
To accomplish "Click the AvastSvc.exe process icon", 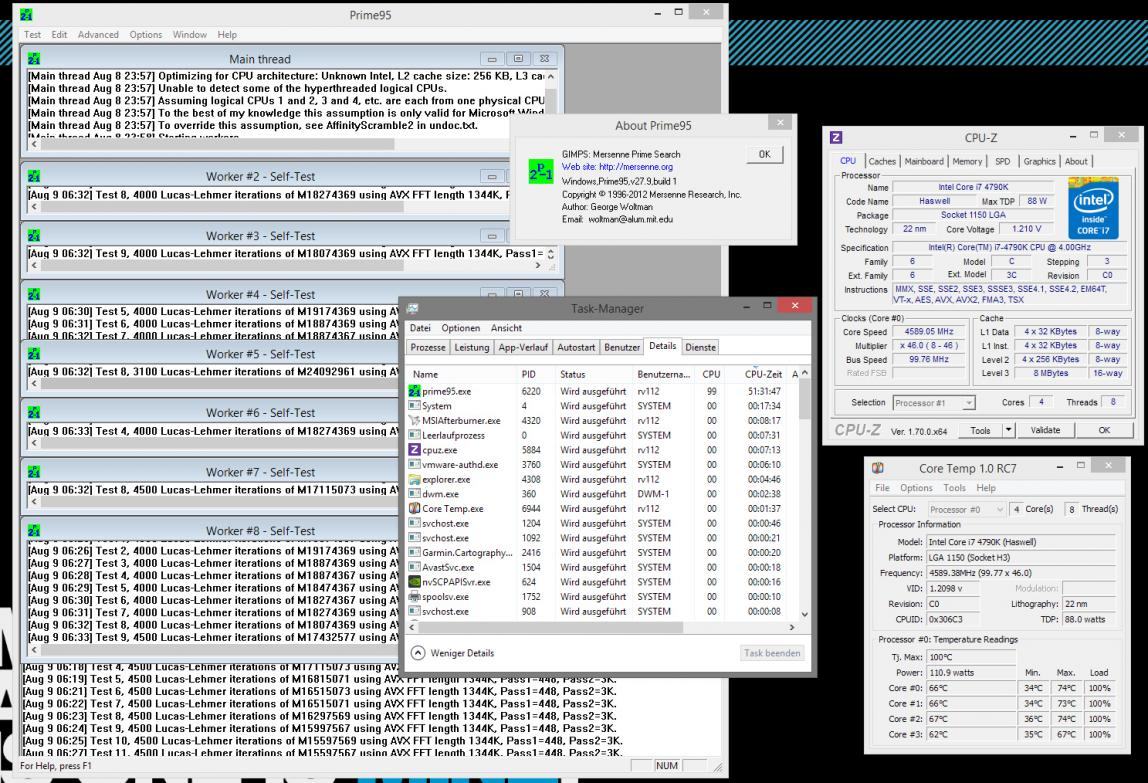I will point(414,567).
